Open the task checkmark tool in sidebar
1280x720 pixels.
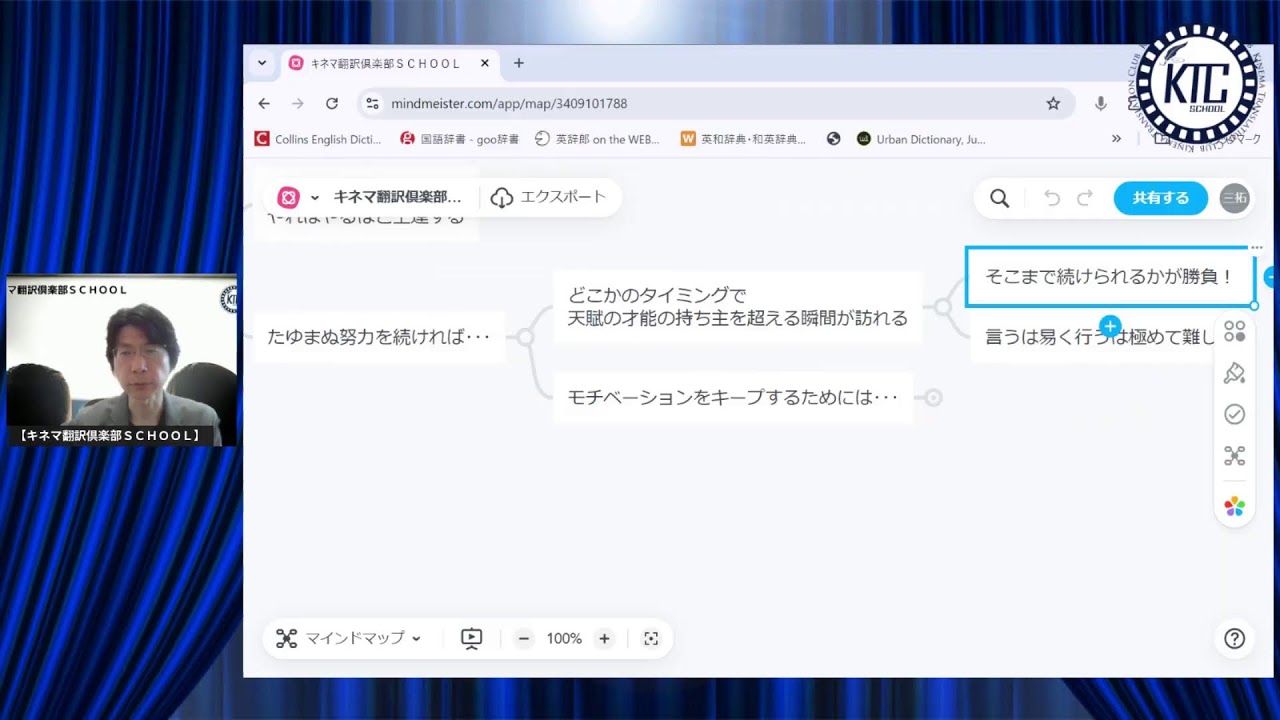tap(1234, 414)
